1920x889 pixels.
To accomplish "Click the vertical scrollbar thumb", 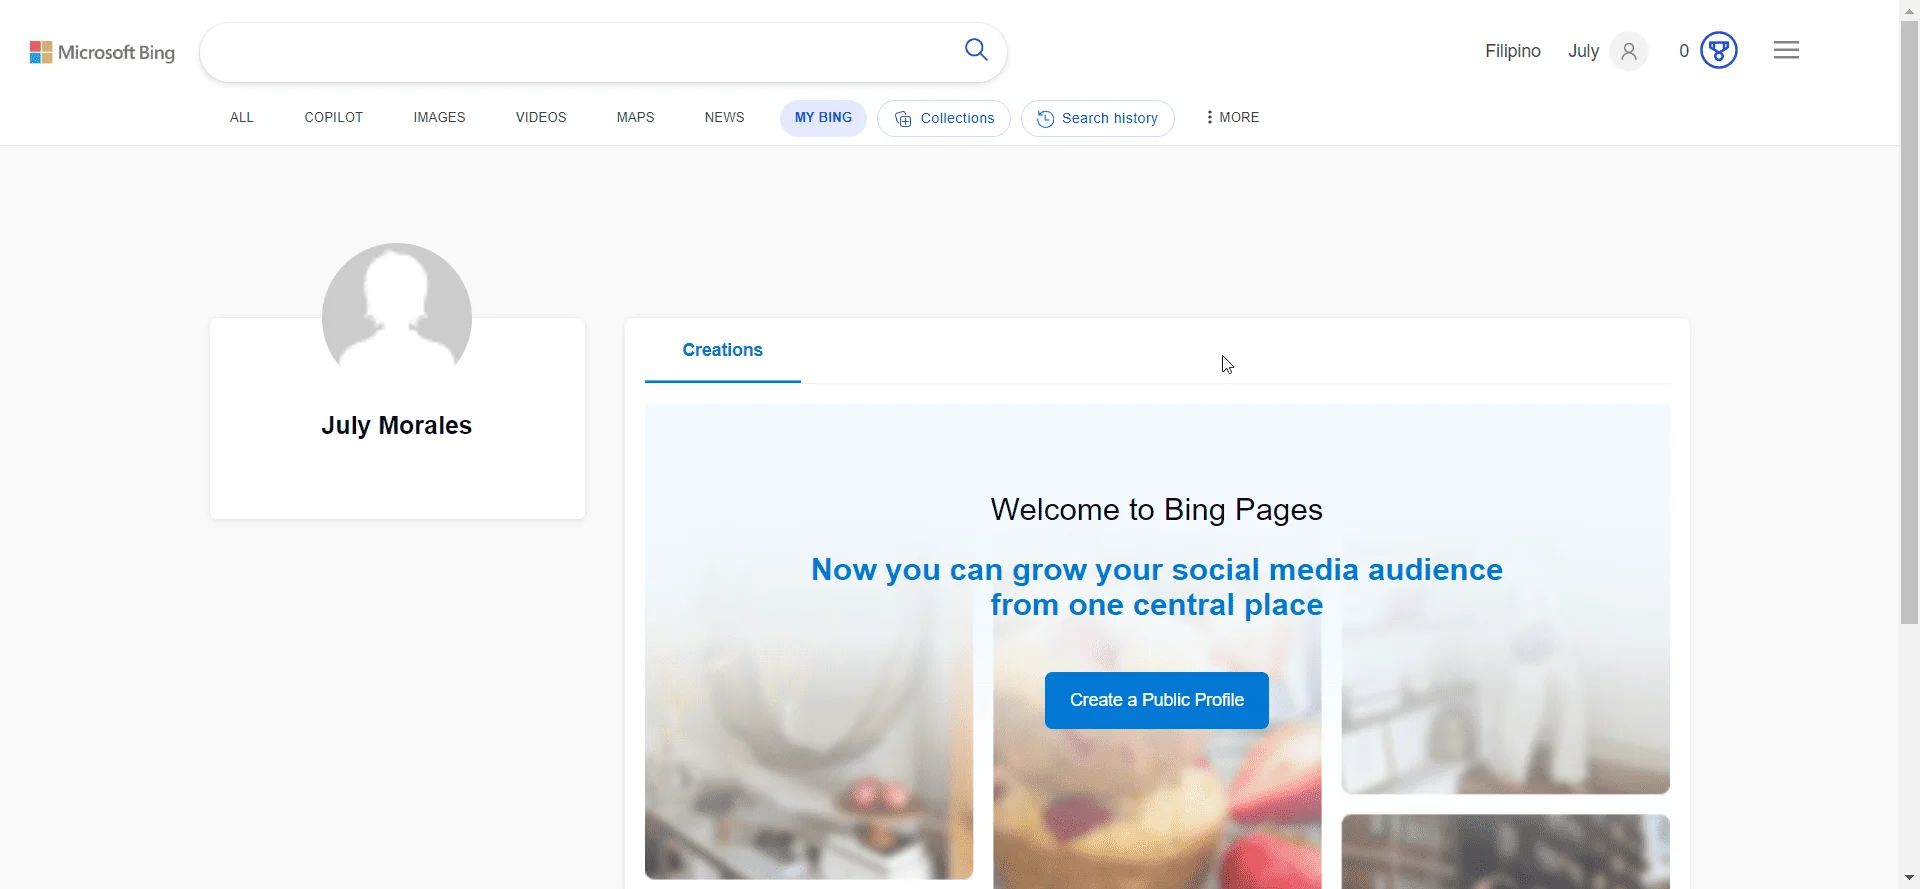I will [1910, 321].
